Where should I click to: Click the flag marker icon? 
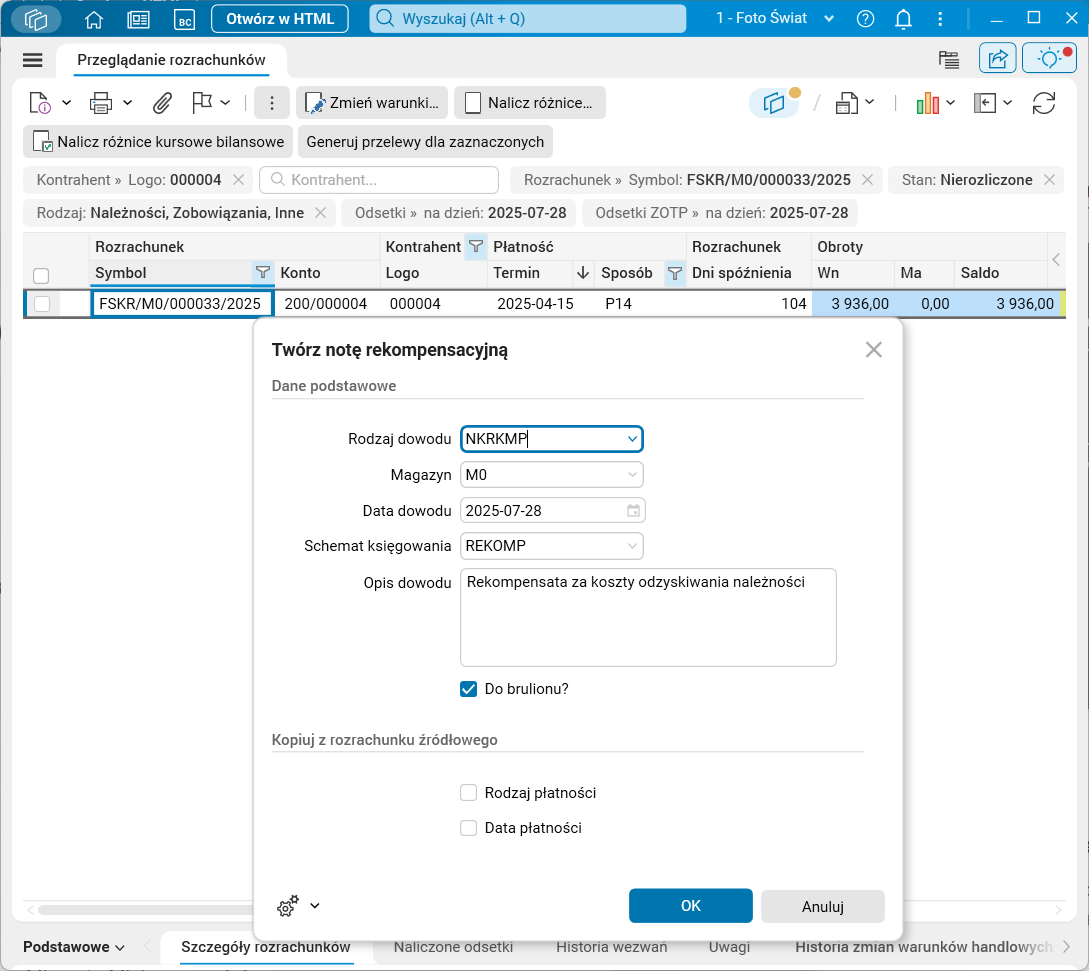pyautogui.click(x=201, y=103)
